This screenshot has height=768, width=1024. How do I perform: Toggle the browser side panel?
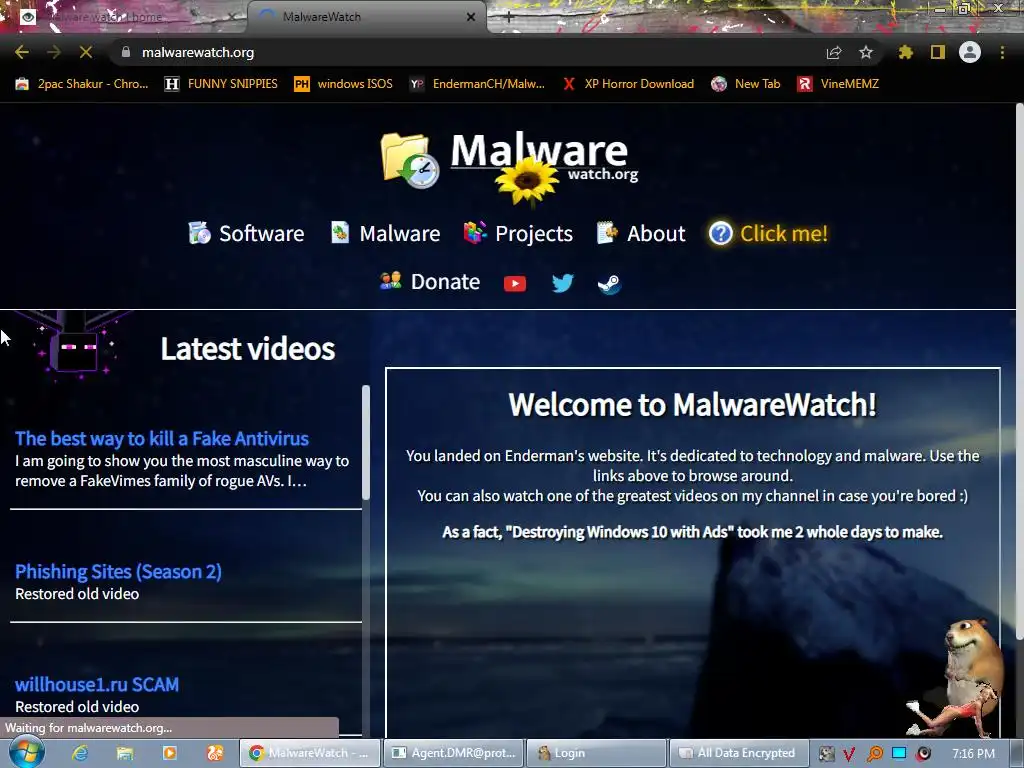(938, 52)
